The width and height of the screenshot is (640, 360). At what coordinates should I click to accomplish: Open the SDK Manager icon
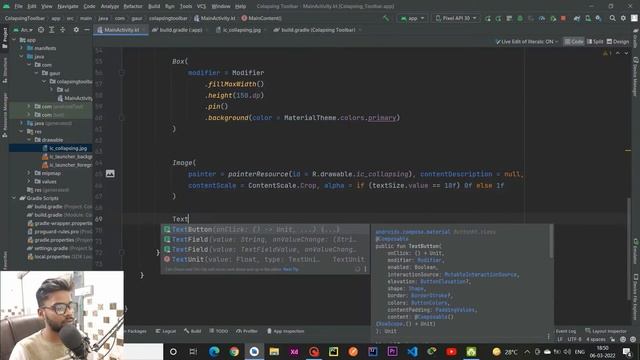(x=598, y=18)
